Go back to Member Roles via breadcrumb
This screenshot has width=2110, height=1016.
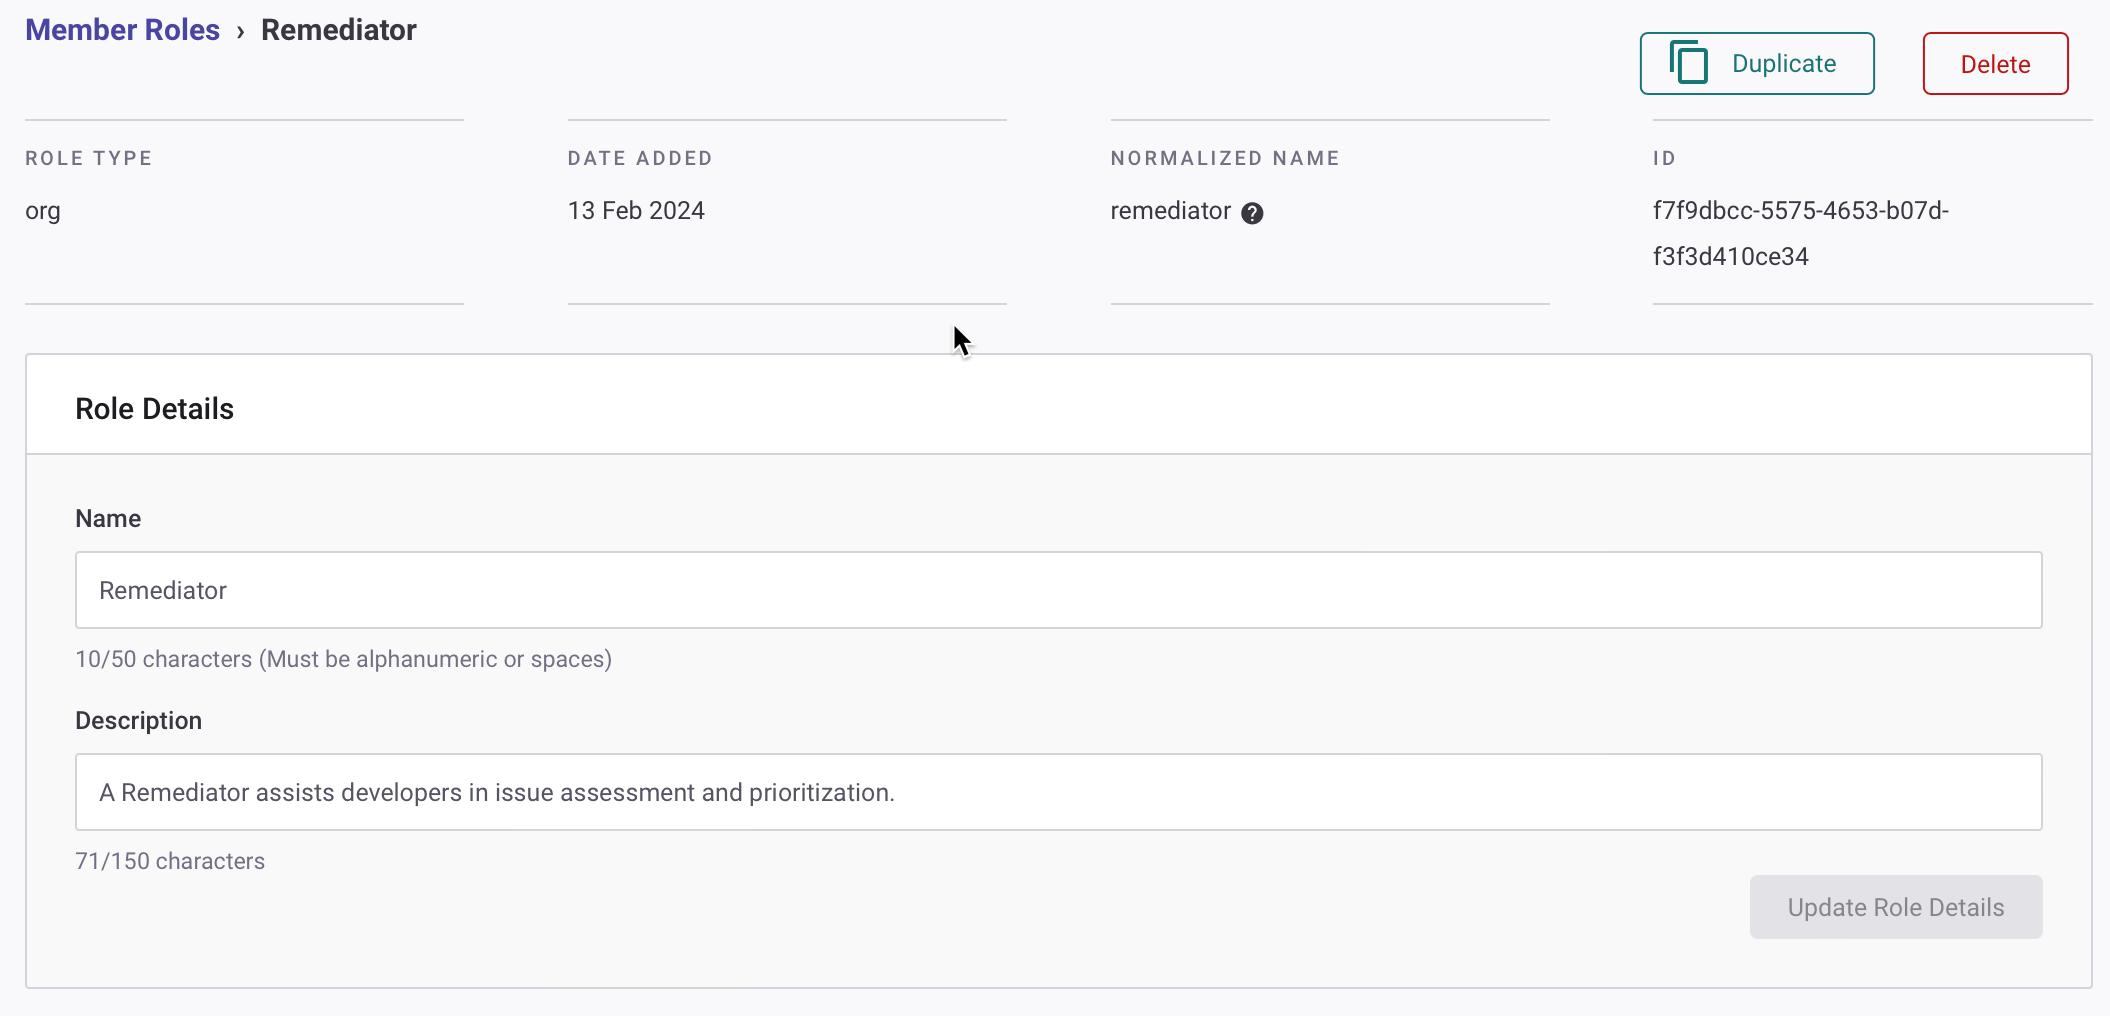click(x=122, y=30)
